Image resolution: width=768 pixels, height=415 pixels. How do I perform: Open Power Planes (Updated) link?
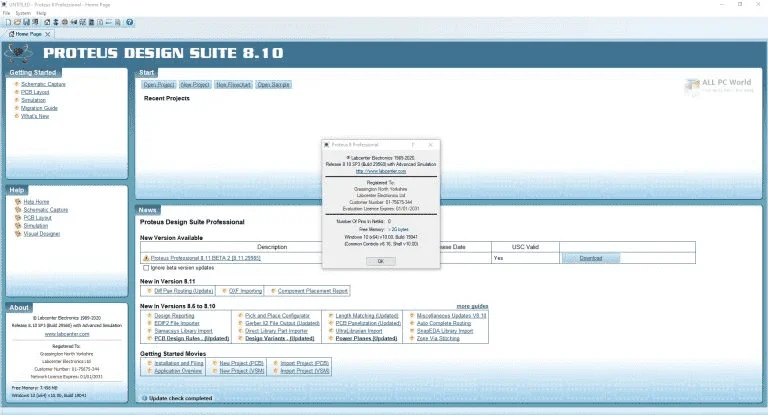tap(366, 339)
